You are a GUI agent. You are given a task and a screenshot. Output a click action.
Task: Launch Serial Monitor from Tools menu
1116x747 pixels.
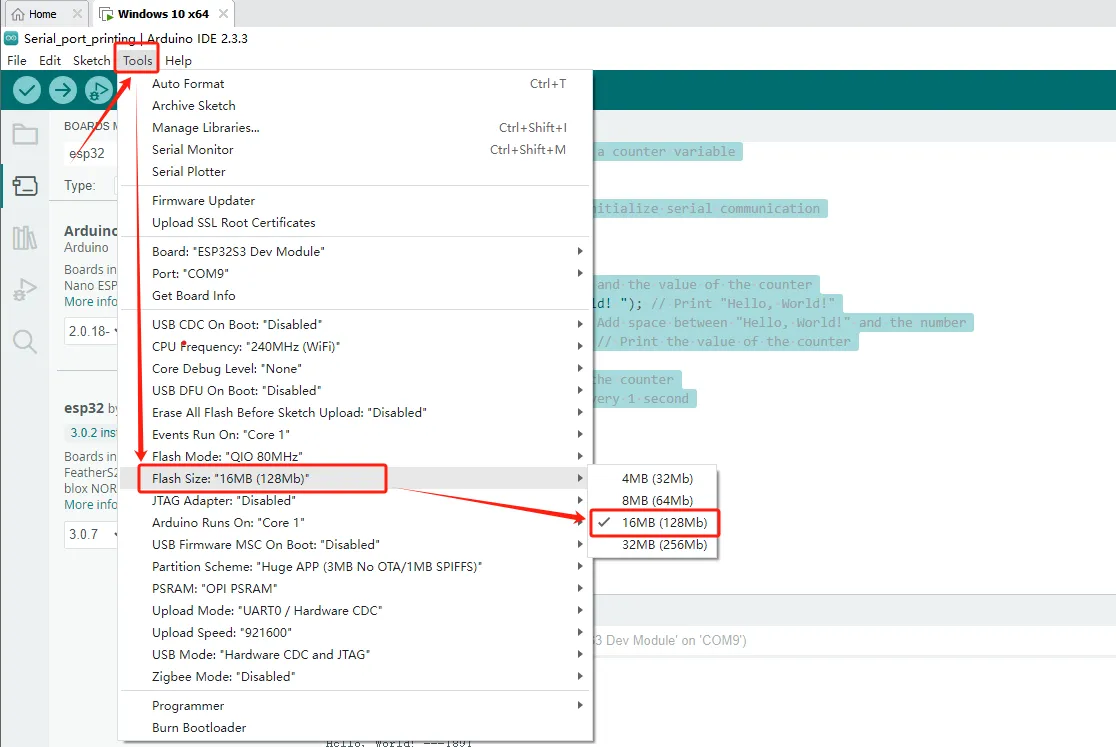pos(355,149)
